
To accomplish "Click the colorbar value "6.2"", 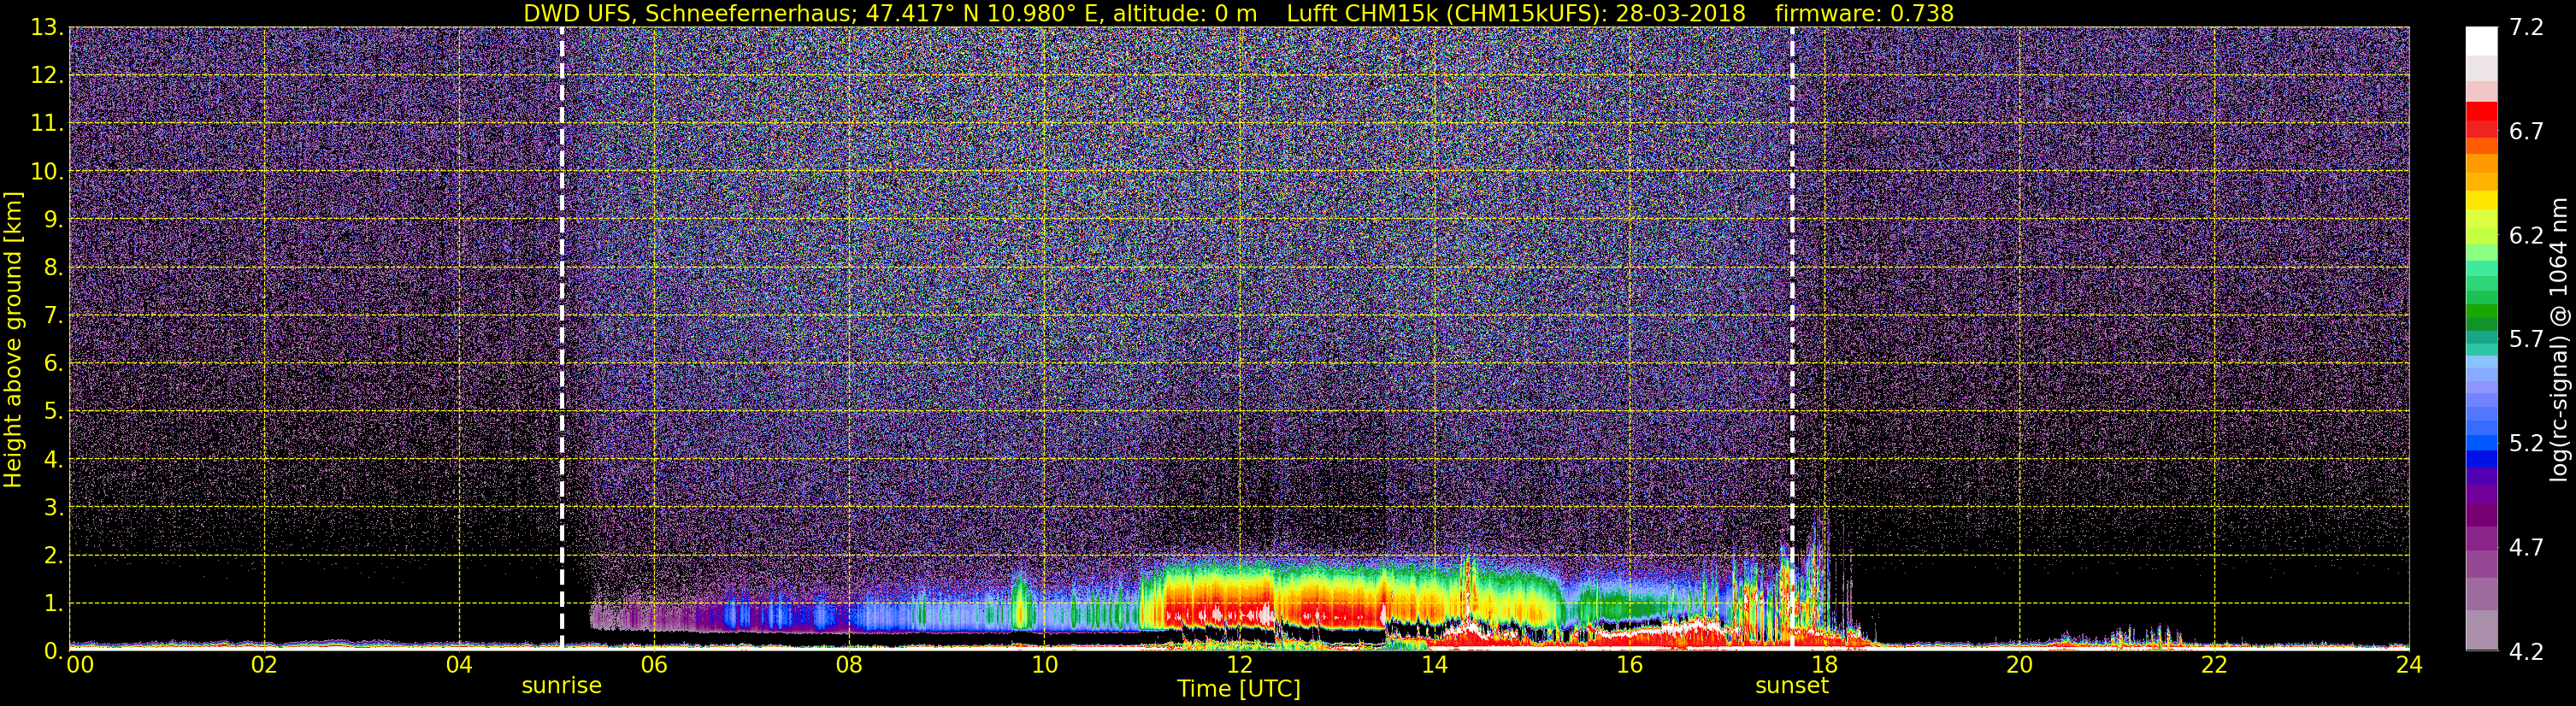I will (x=2526, y=236).
